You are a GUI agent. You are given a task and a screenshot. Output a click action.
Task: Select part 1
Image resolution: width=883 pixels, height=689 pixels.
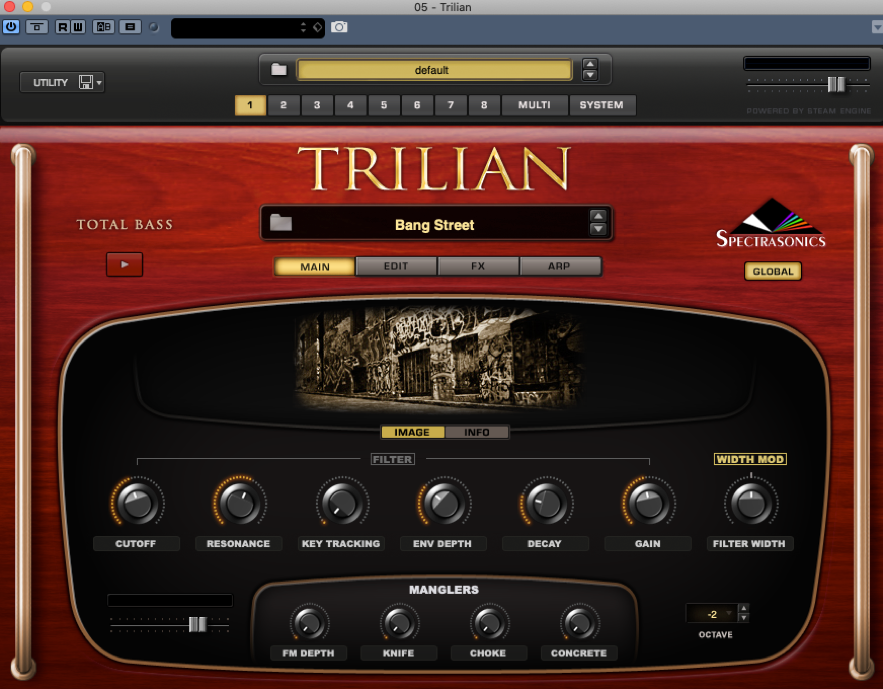coord(250,105)
